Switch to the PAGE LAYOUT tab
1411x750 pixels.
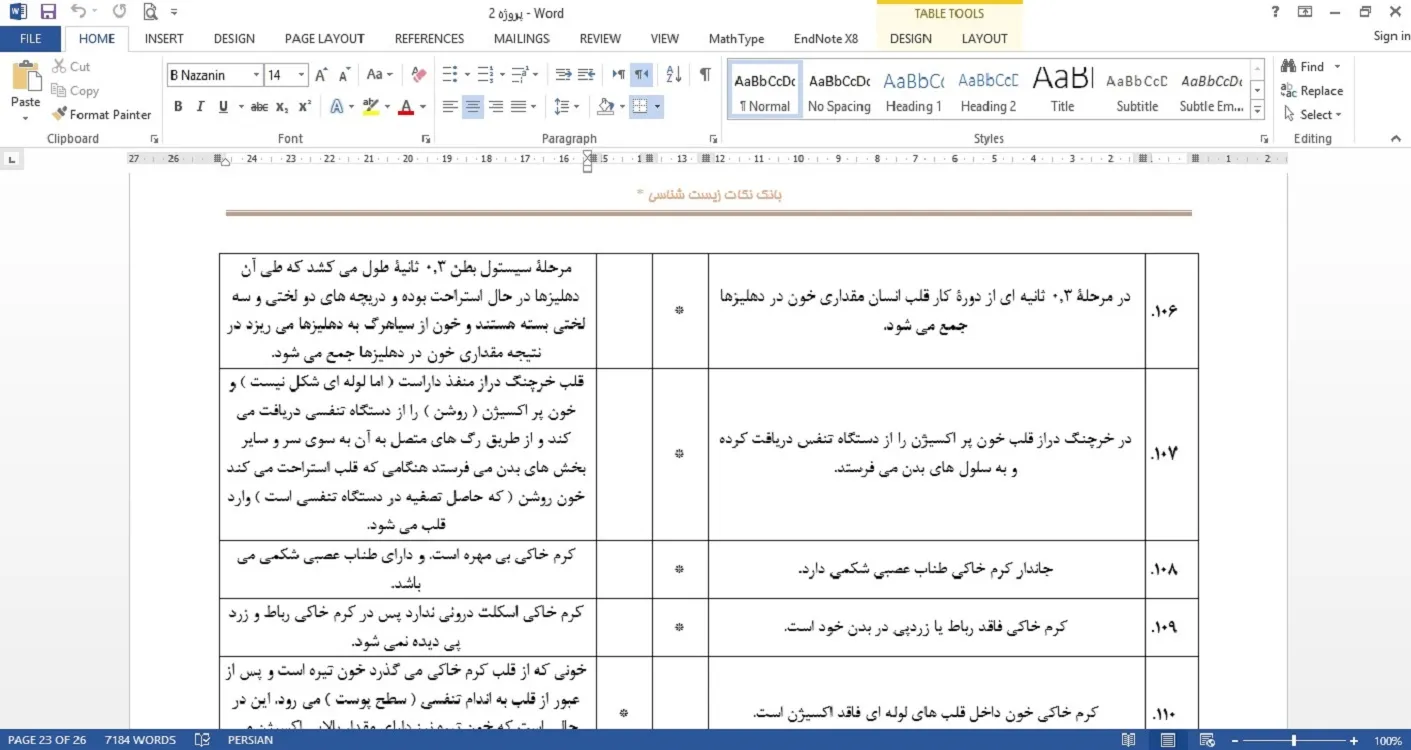[x=324, y=39]
